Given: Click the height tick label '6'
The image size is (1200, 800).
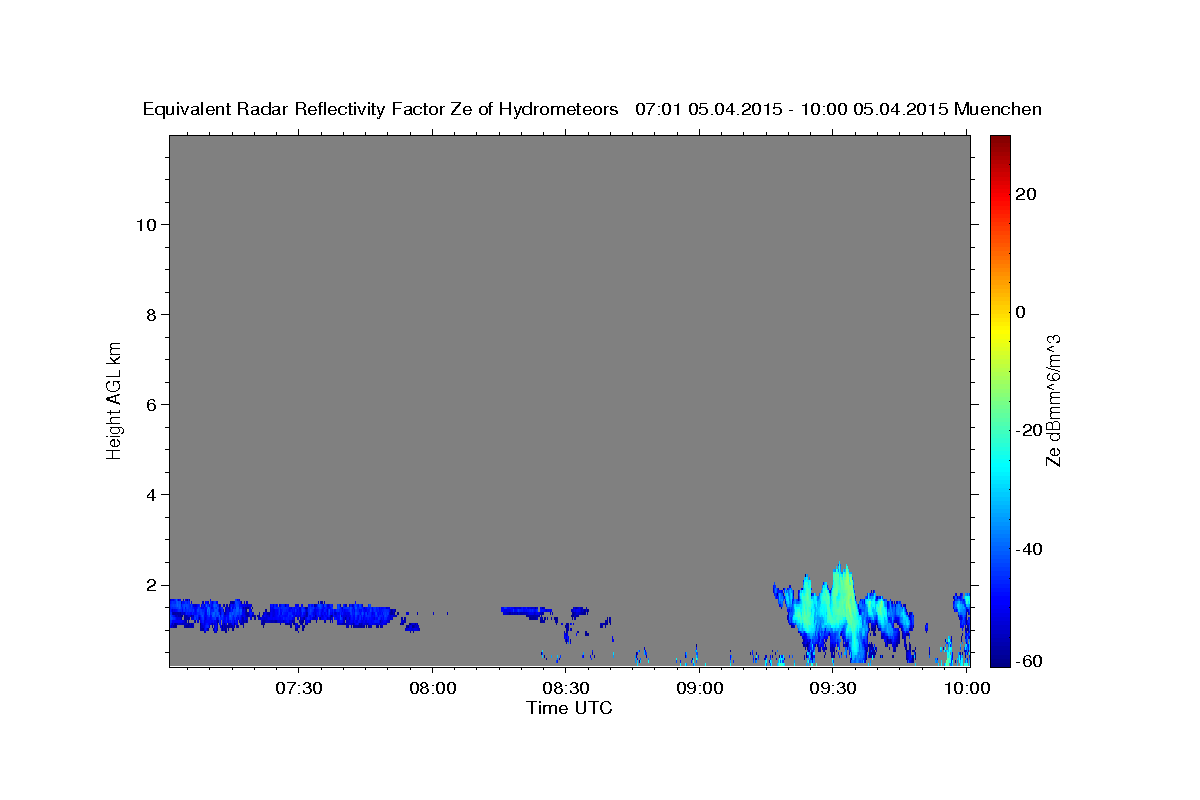Looking at the screenshot, I should tap(151, 404).
